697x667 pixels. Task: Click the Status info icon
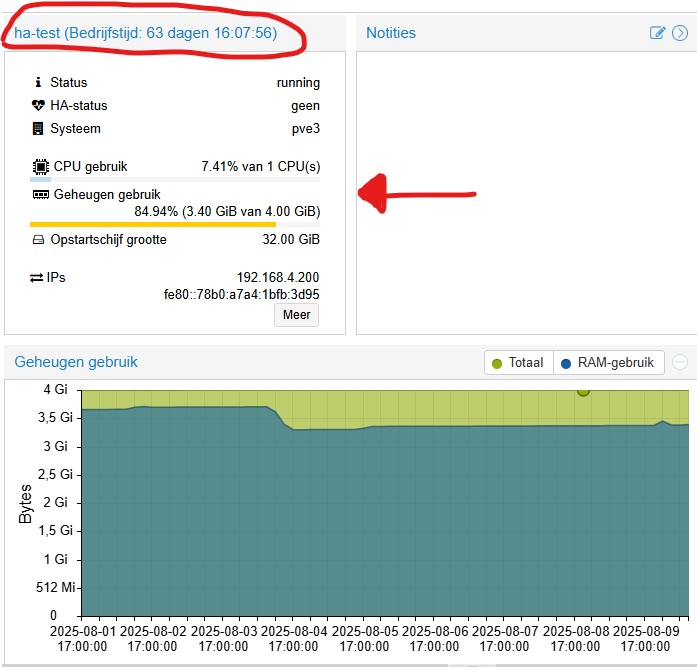[38, 82]
